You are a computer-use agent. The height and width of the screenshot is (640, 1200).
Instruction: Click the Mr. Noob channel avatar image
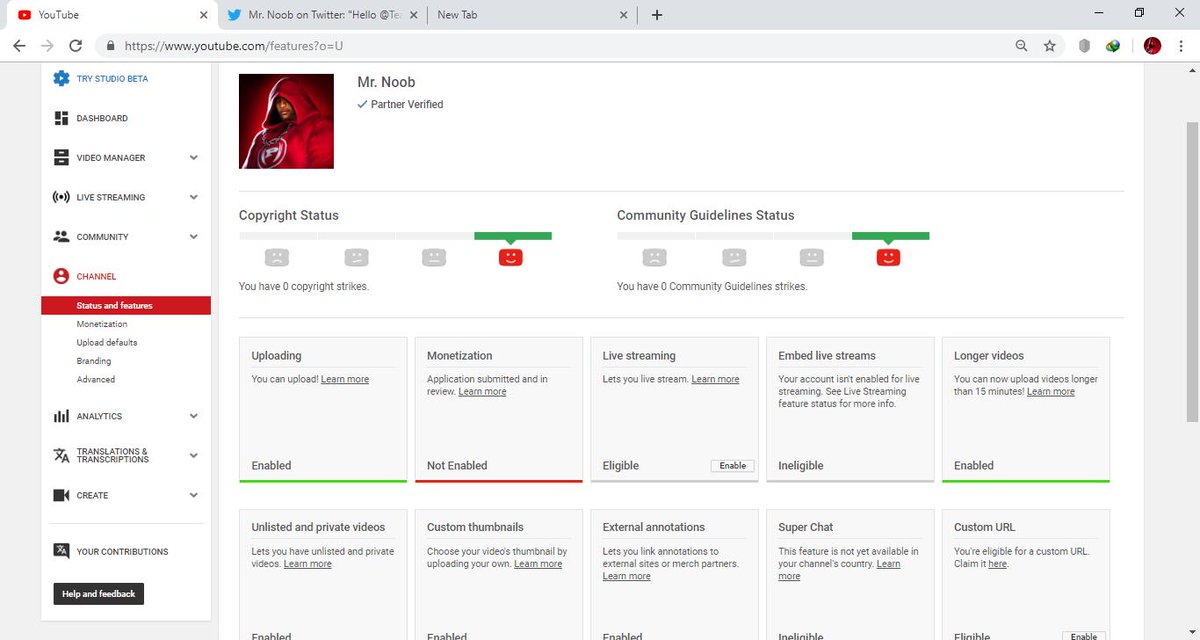[x=286, y=121]
